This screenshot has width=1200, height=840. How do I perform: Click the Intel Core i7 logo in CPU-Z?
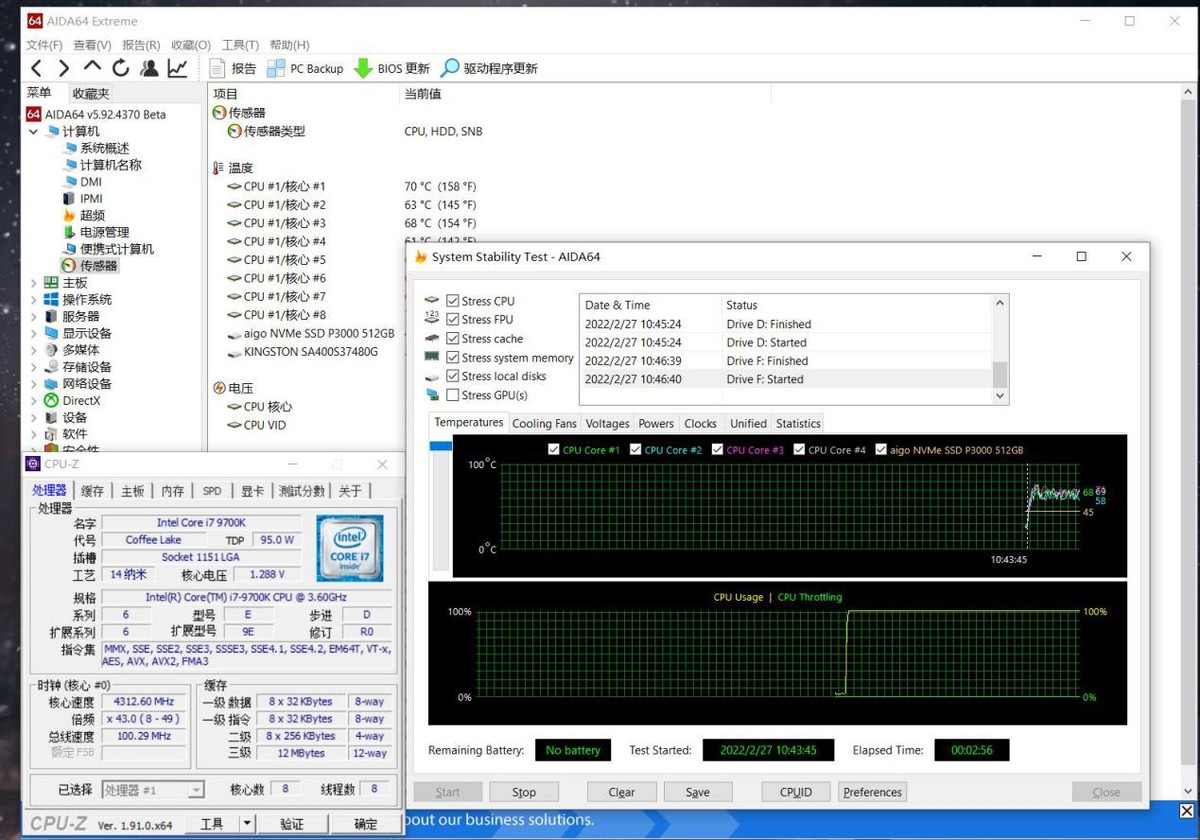tap(350, 548)
